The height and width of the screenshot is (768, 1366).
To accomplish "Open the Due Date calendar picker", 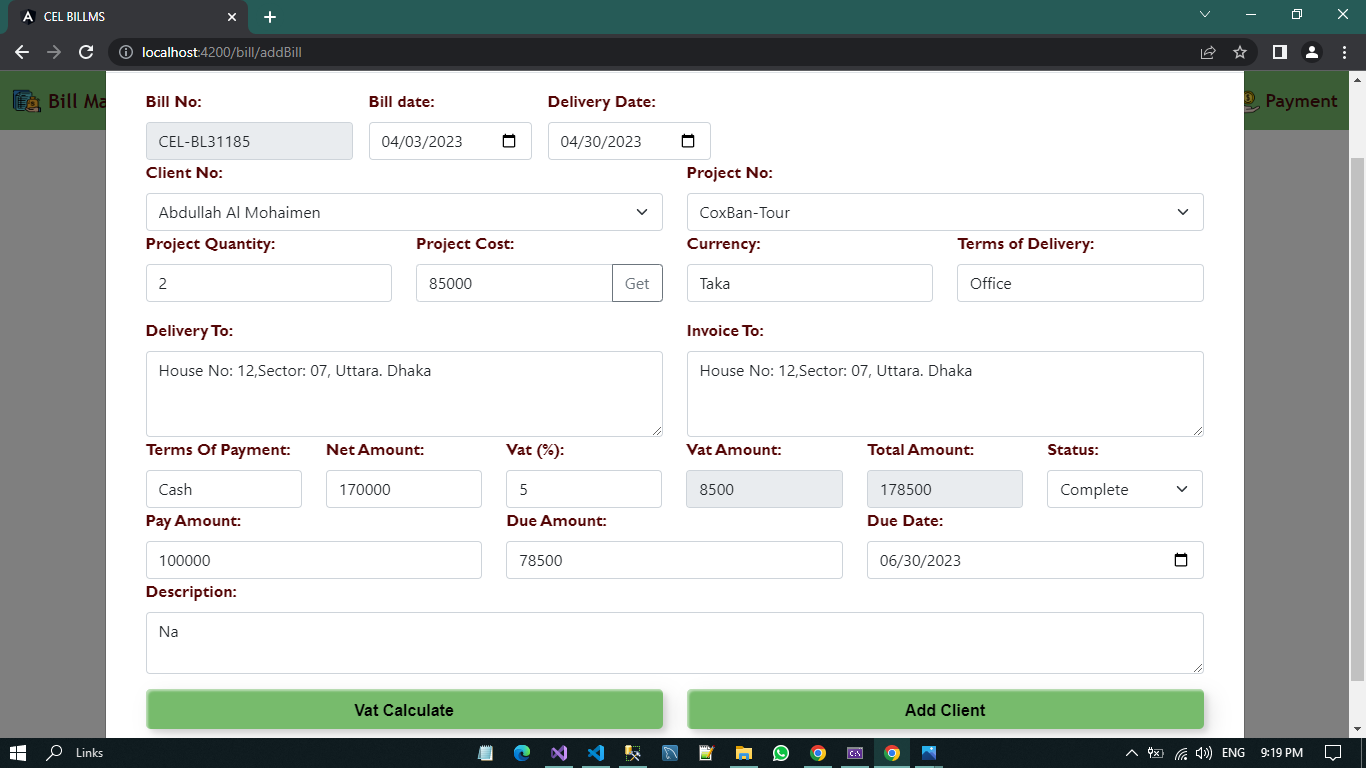I will point(1180,560).
